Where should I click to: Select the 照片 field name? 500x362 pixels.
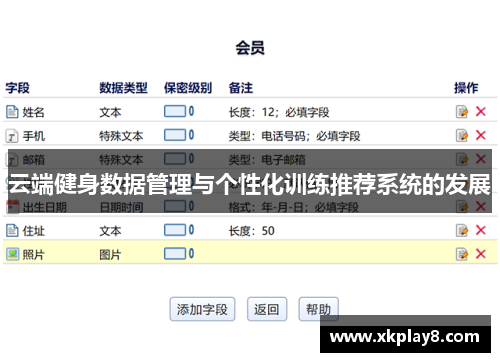(33, 255)
